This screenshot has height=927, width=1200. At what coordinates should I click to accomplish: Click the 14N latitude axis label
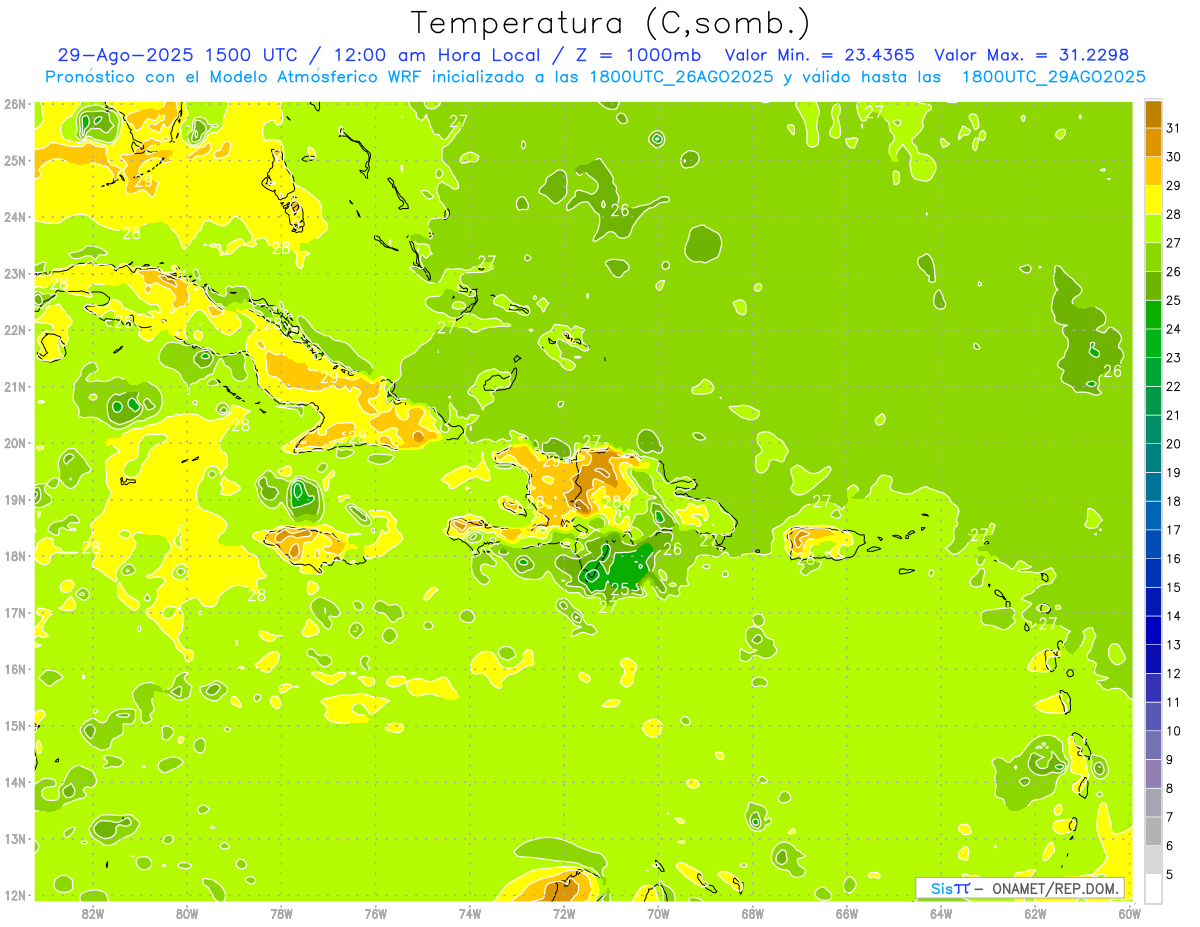pos(14,782)
